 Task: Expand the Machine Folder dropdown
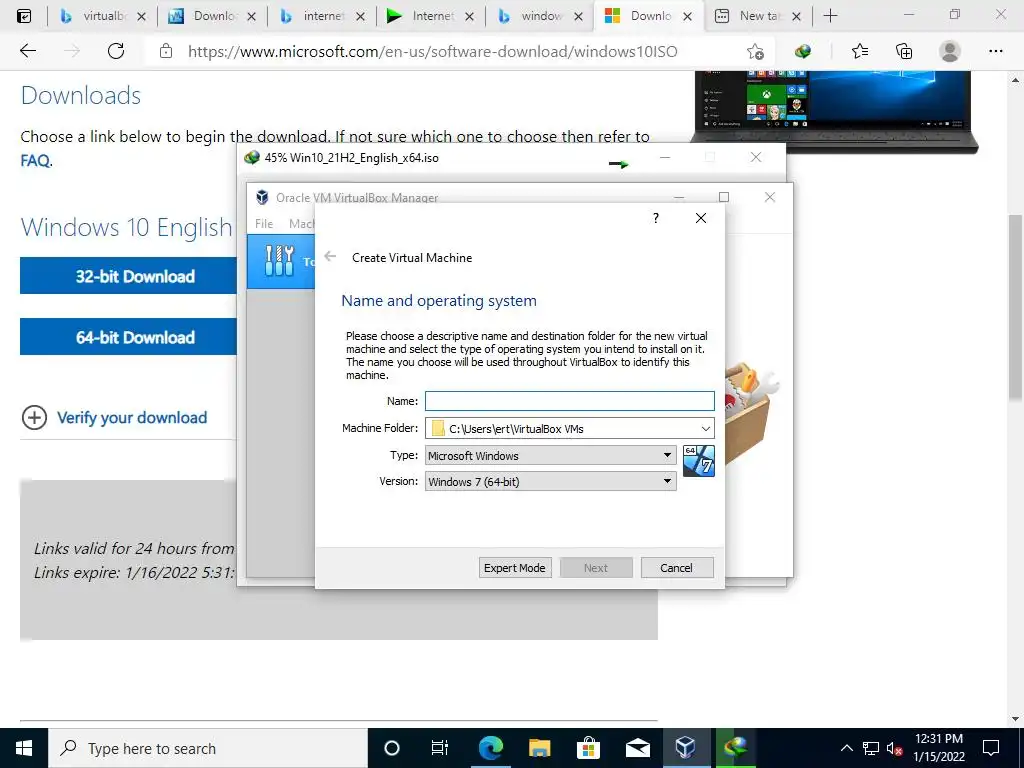tap(705, 429)
